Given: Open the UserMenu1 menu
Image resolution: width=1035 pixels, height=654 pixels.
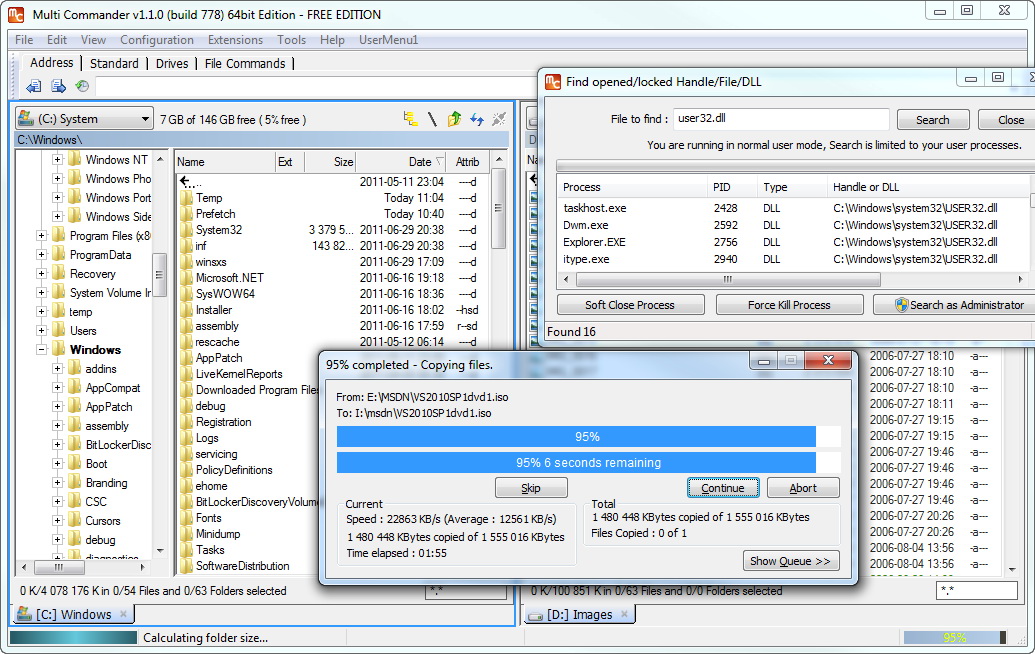Looking at the screenshot, I should (x=389, y=40).
